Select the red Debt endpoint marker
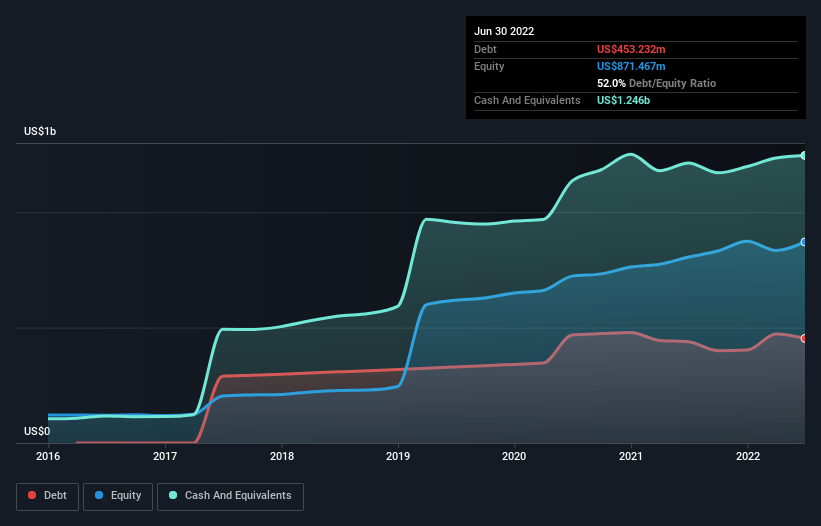The width and height of the screenshot is (821, 526). pos(804,339)
